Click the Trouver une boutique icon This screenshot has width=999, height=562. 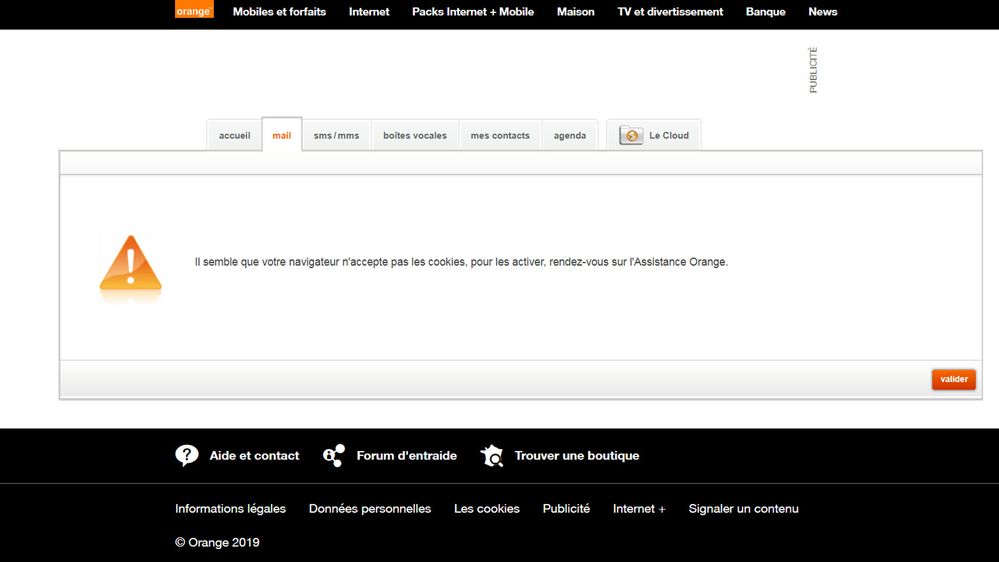coord(492,456)
